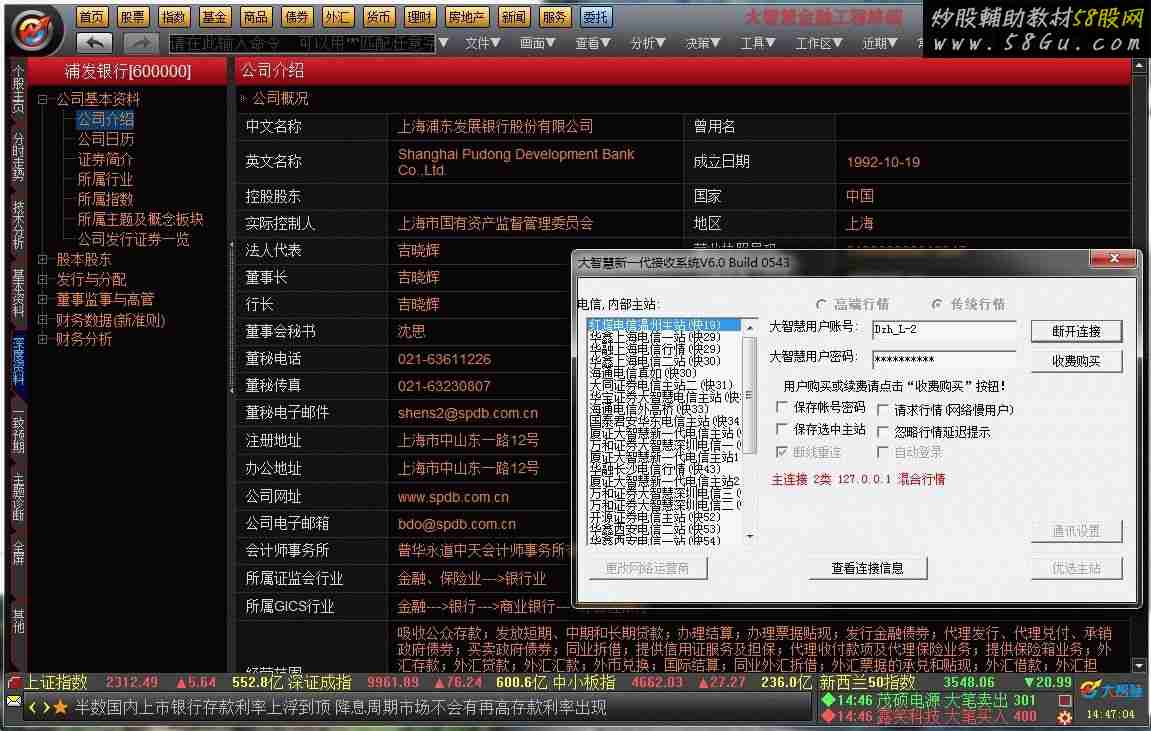
Task: Select 海通电信真如 server entry
Action: coord(643,373)
